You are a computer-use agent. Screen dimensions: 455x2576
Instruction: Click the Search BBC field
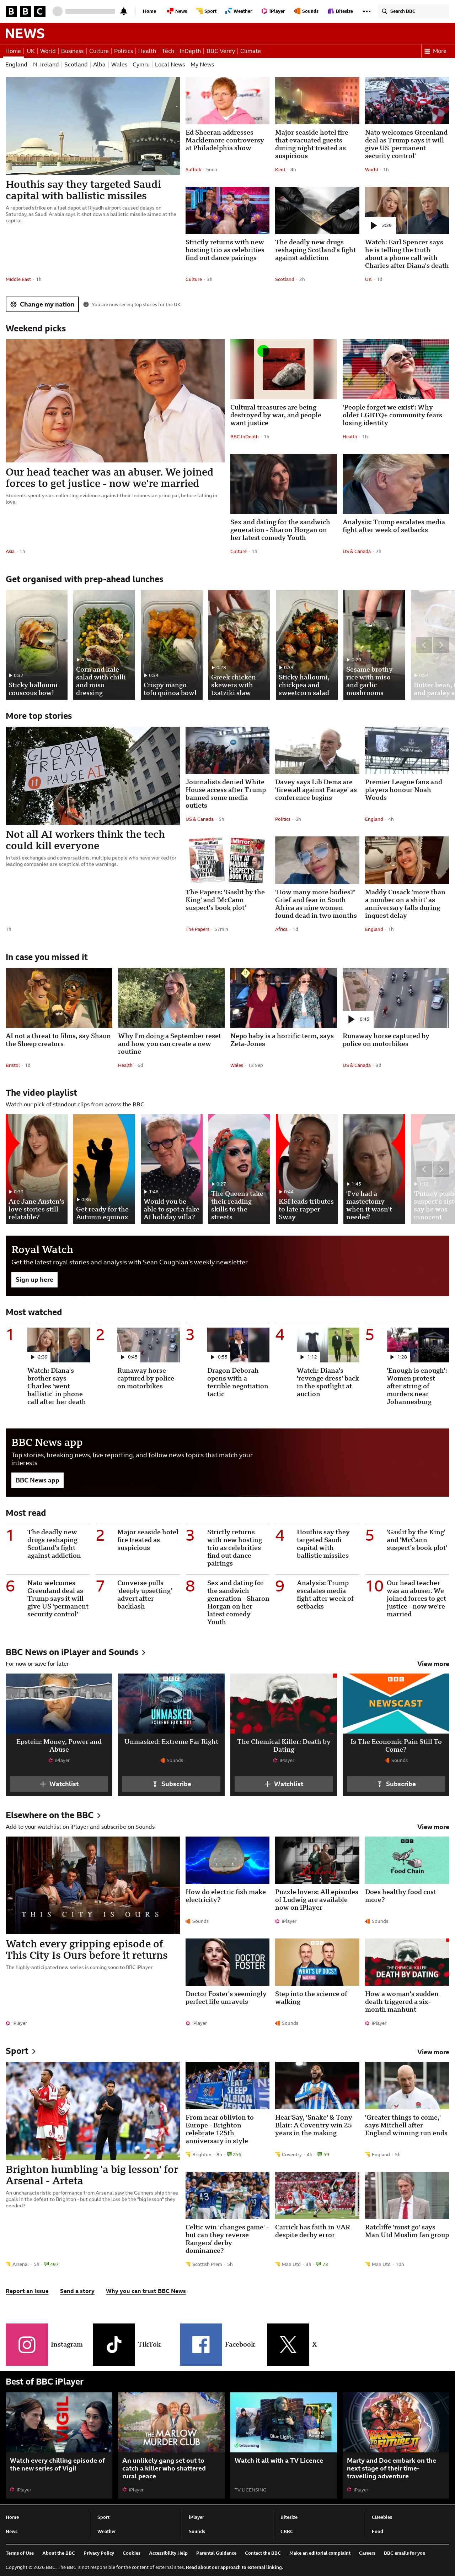tap(415, 11)
